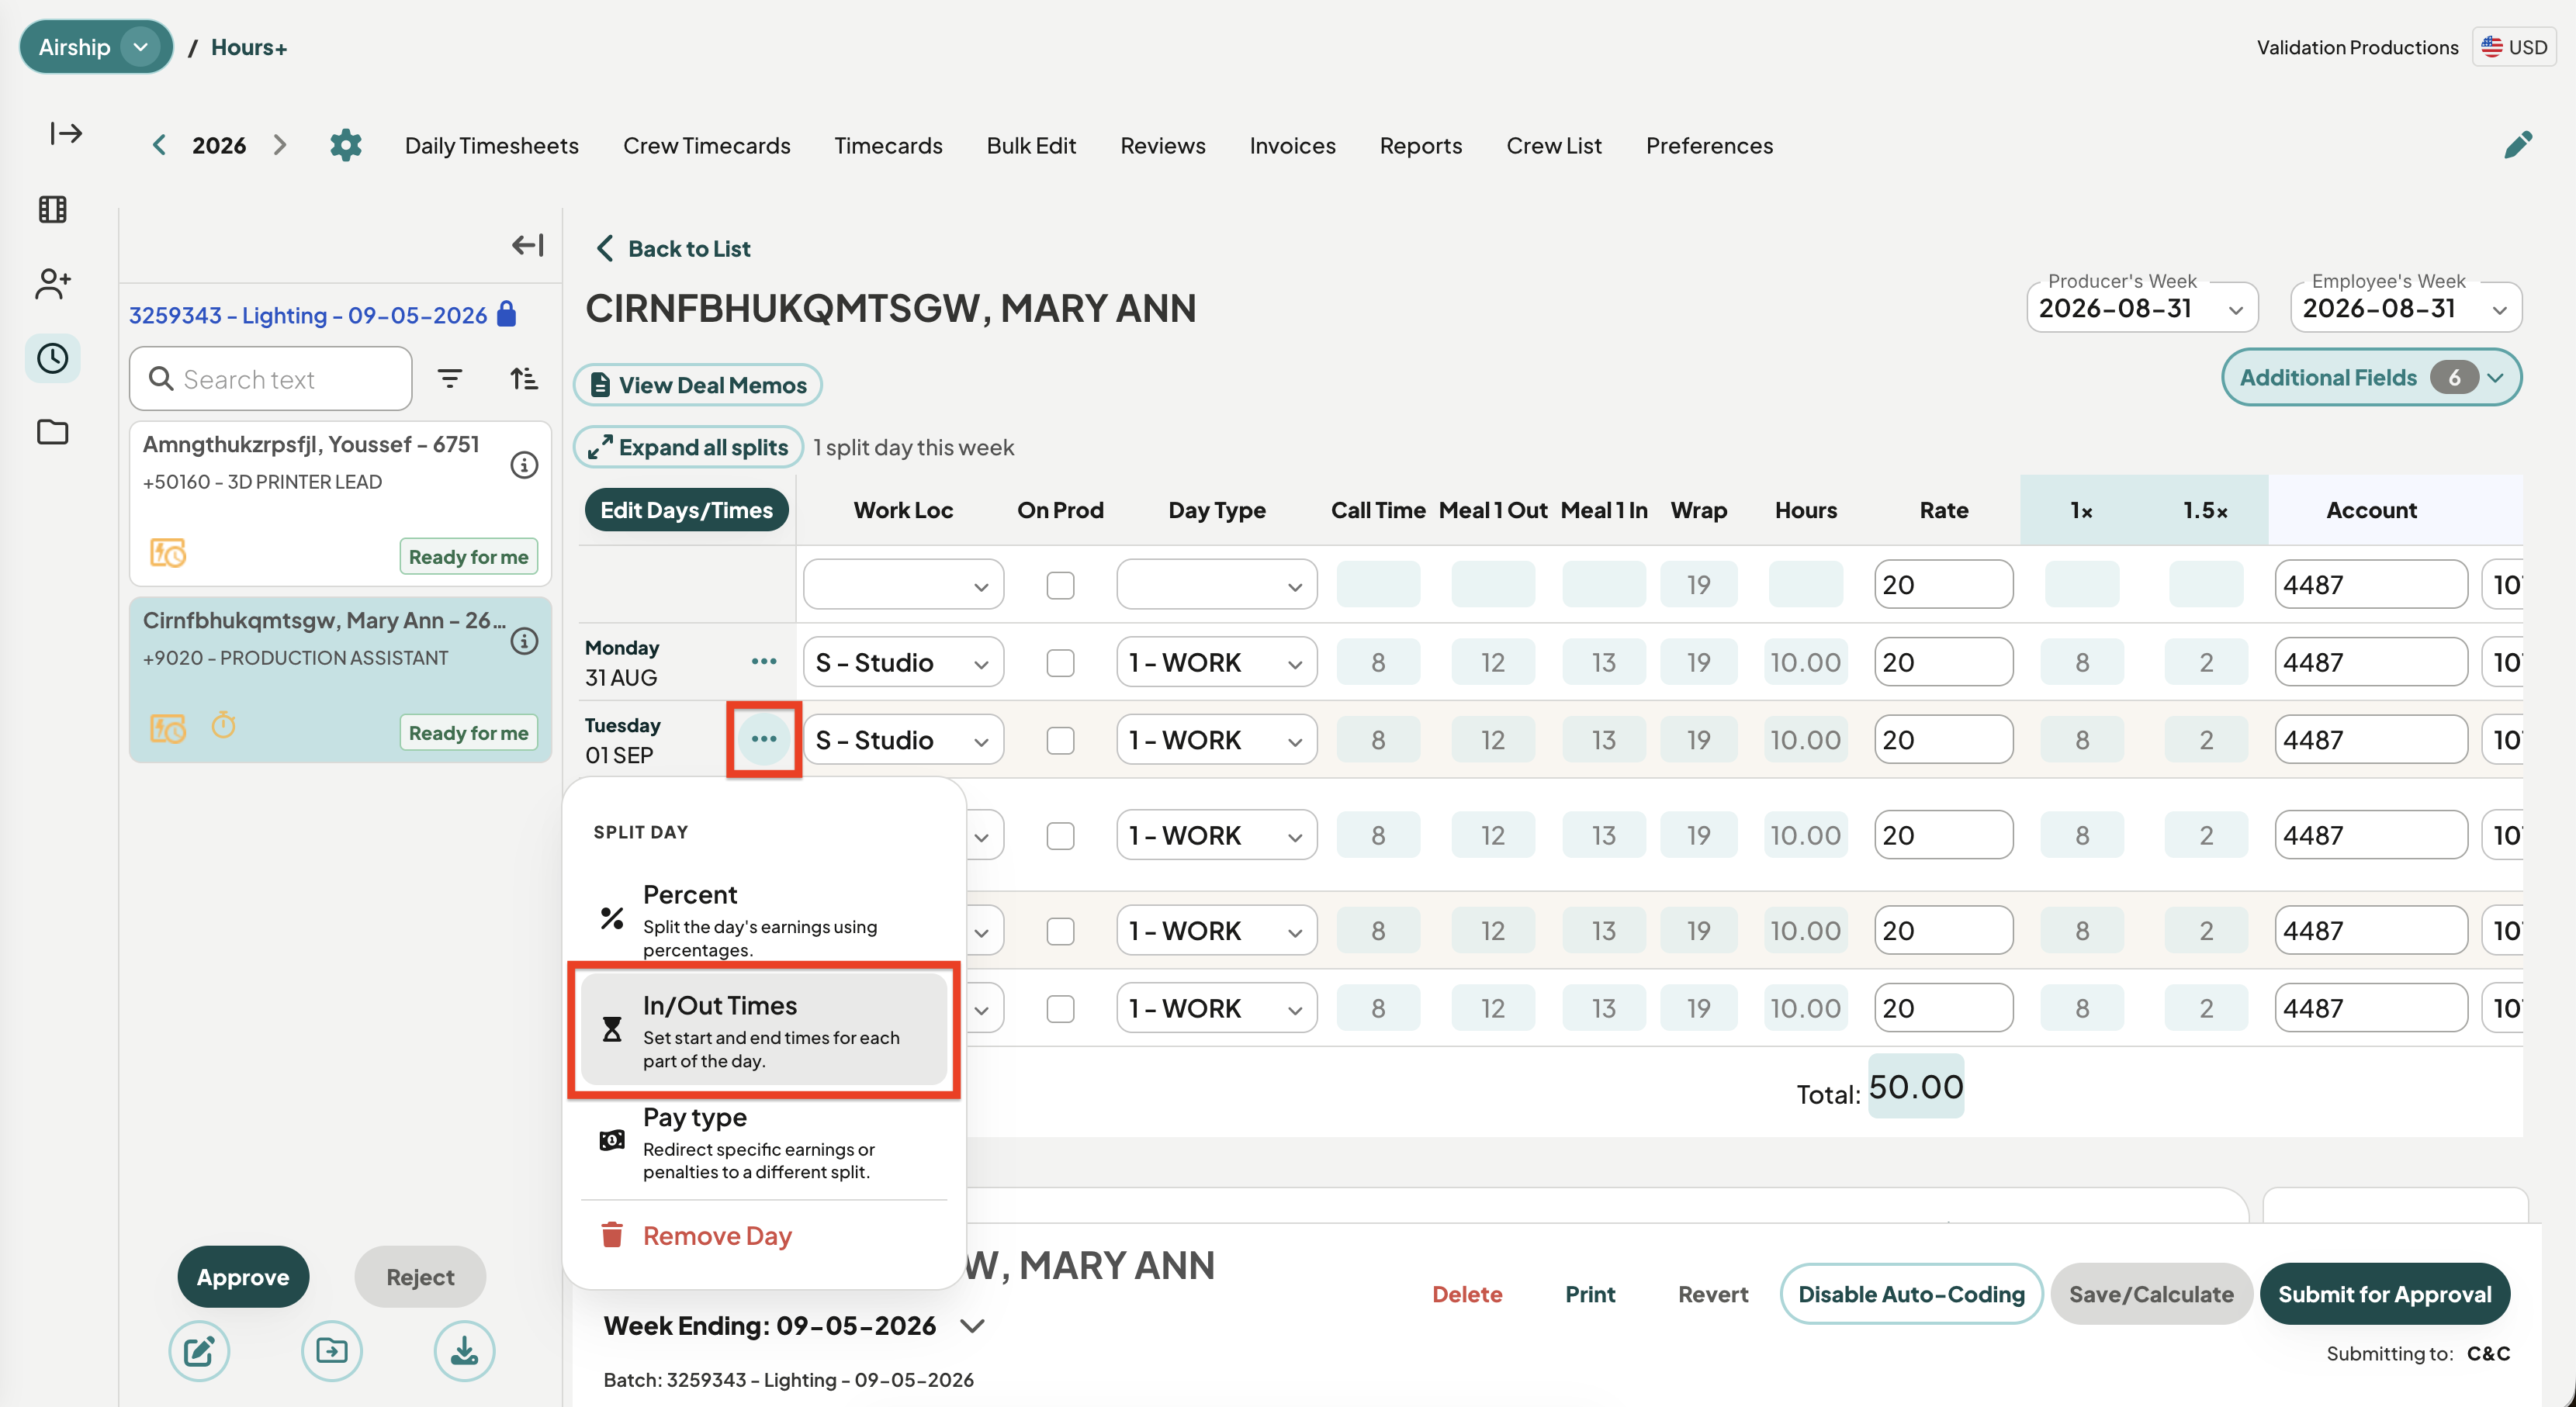
Task: Select Percent split day option
Action: point(764,919)
